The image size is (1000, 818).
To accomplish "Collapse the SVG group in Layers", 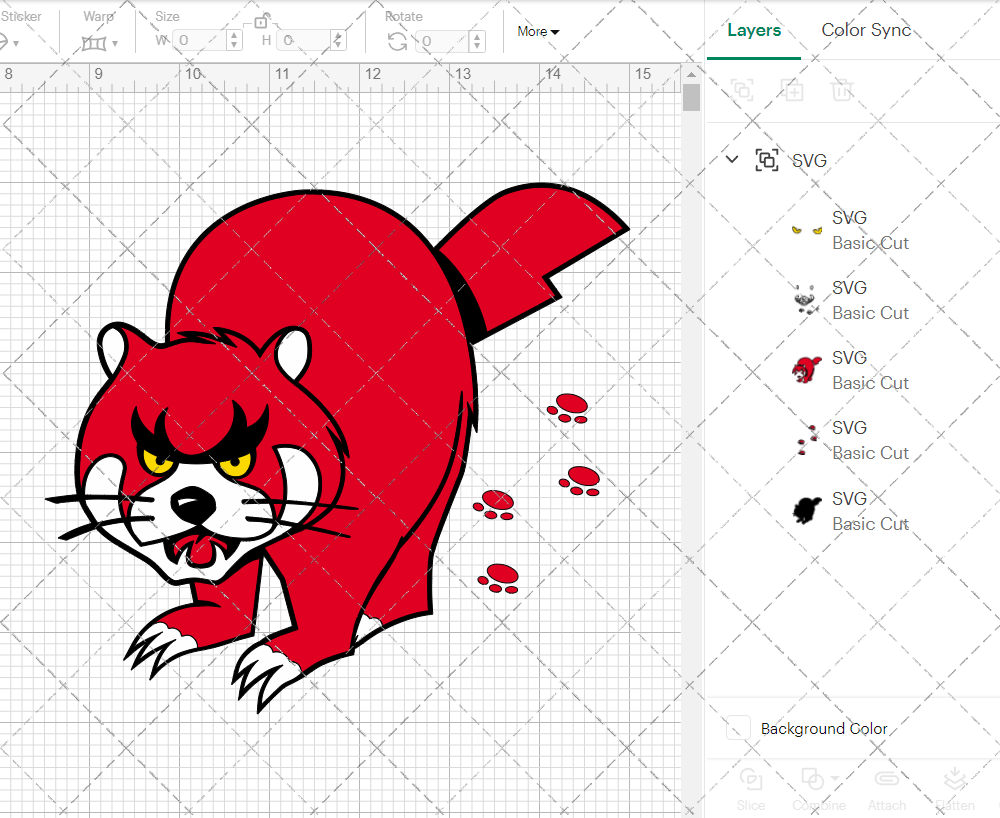I will pyautogui.click(x=732, y=160).
